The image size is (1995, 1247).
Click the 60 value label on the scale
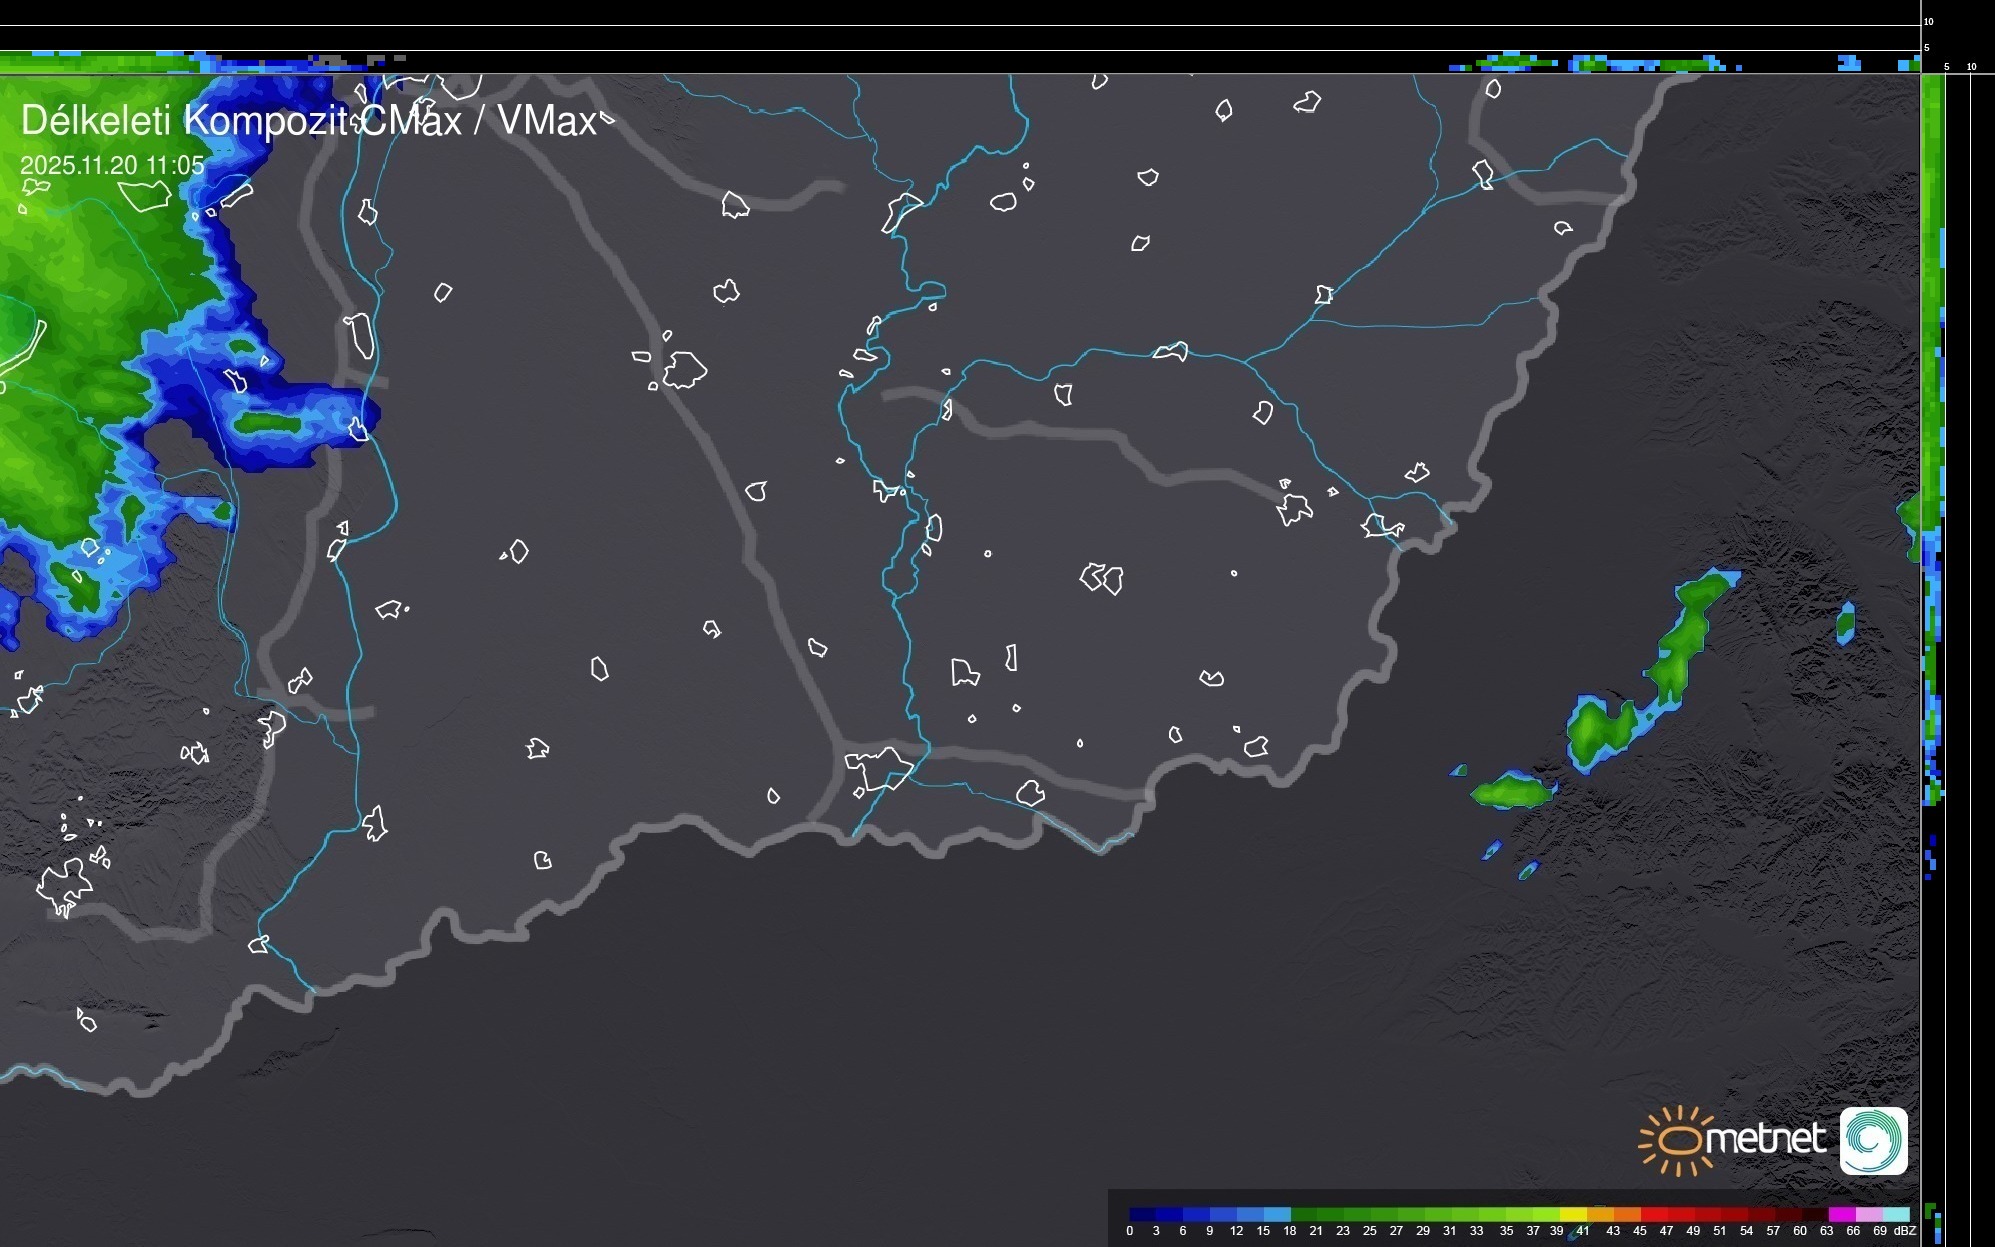tap(1799, 1231)
